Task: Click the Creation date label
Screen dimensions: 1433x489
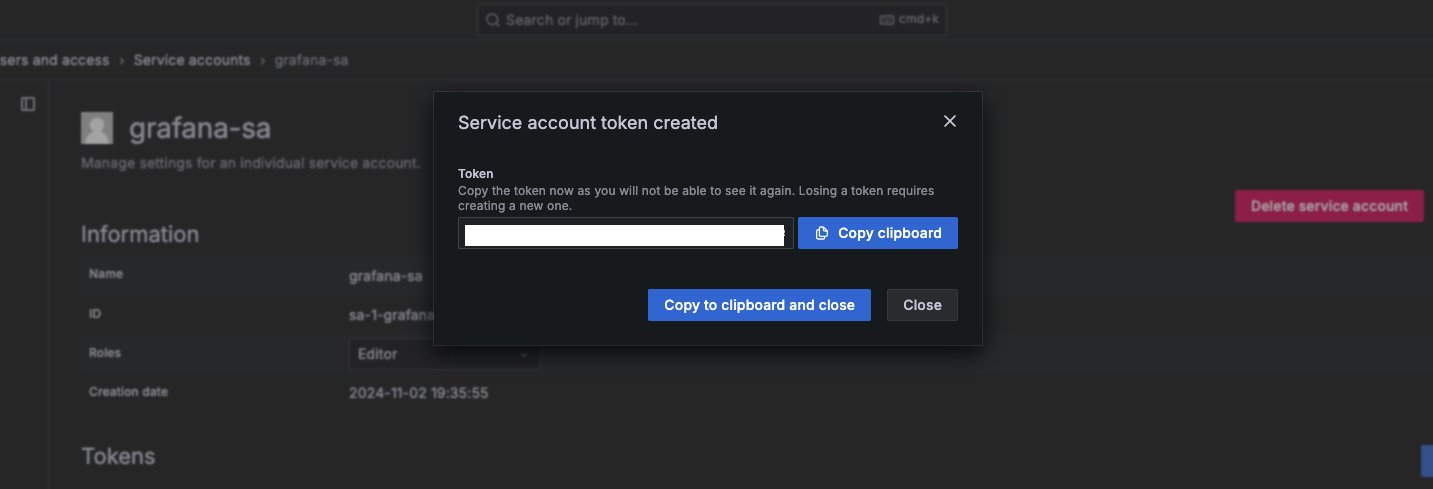Action: [128, 392]
